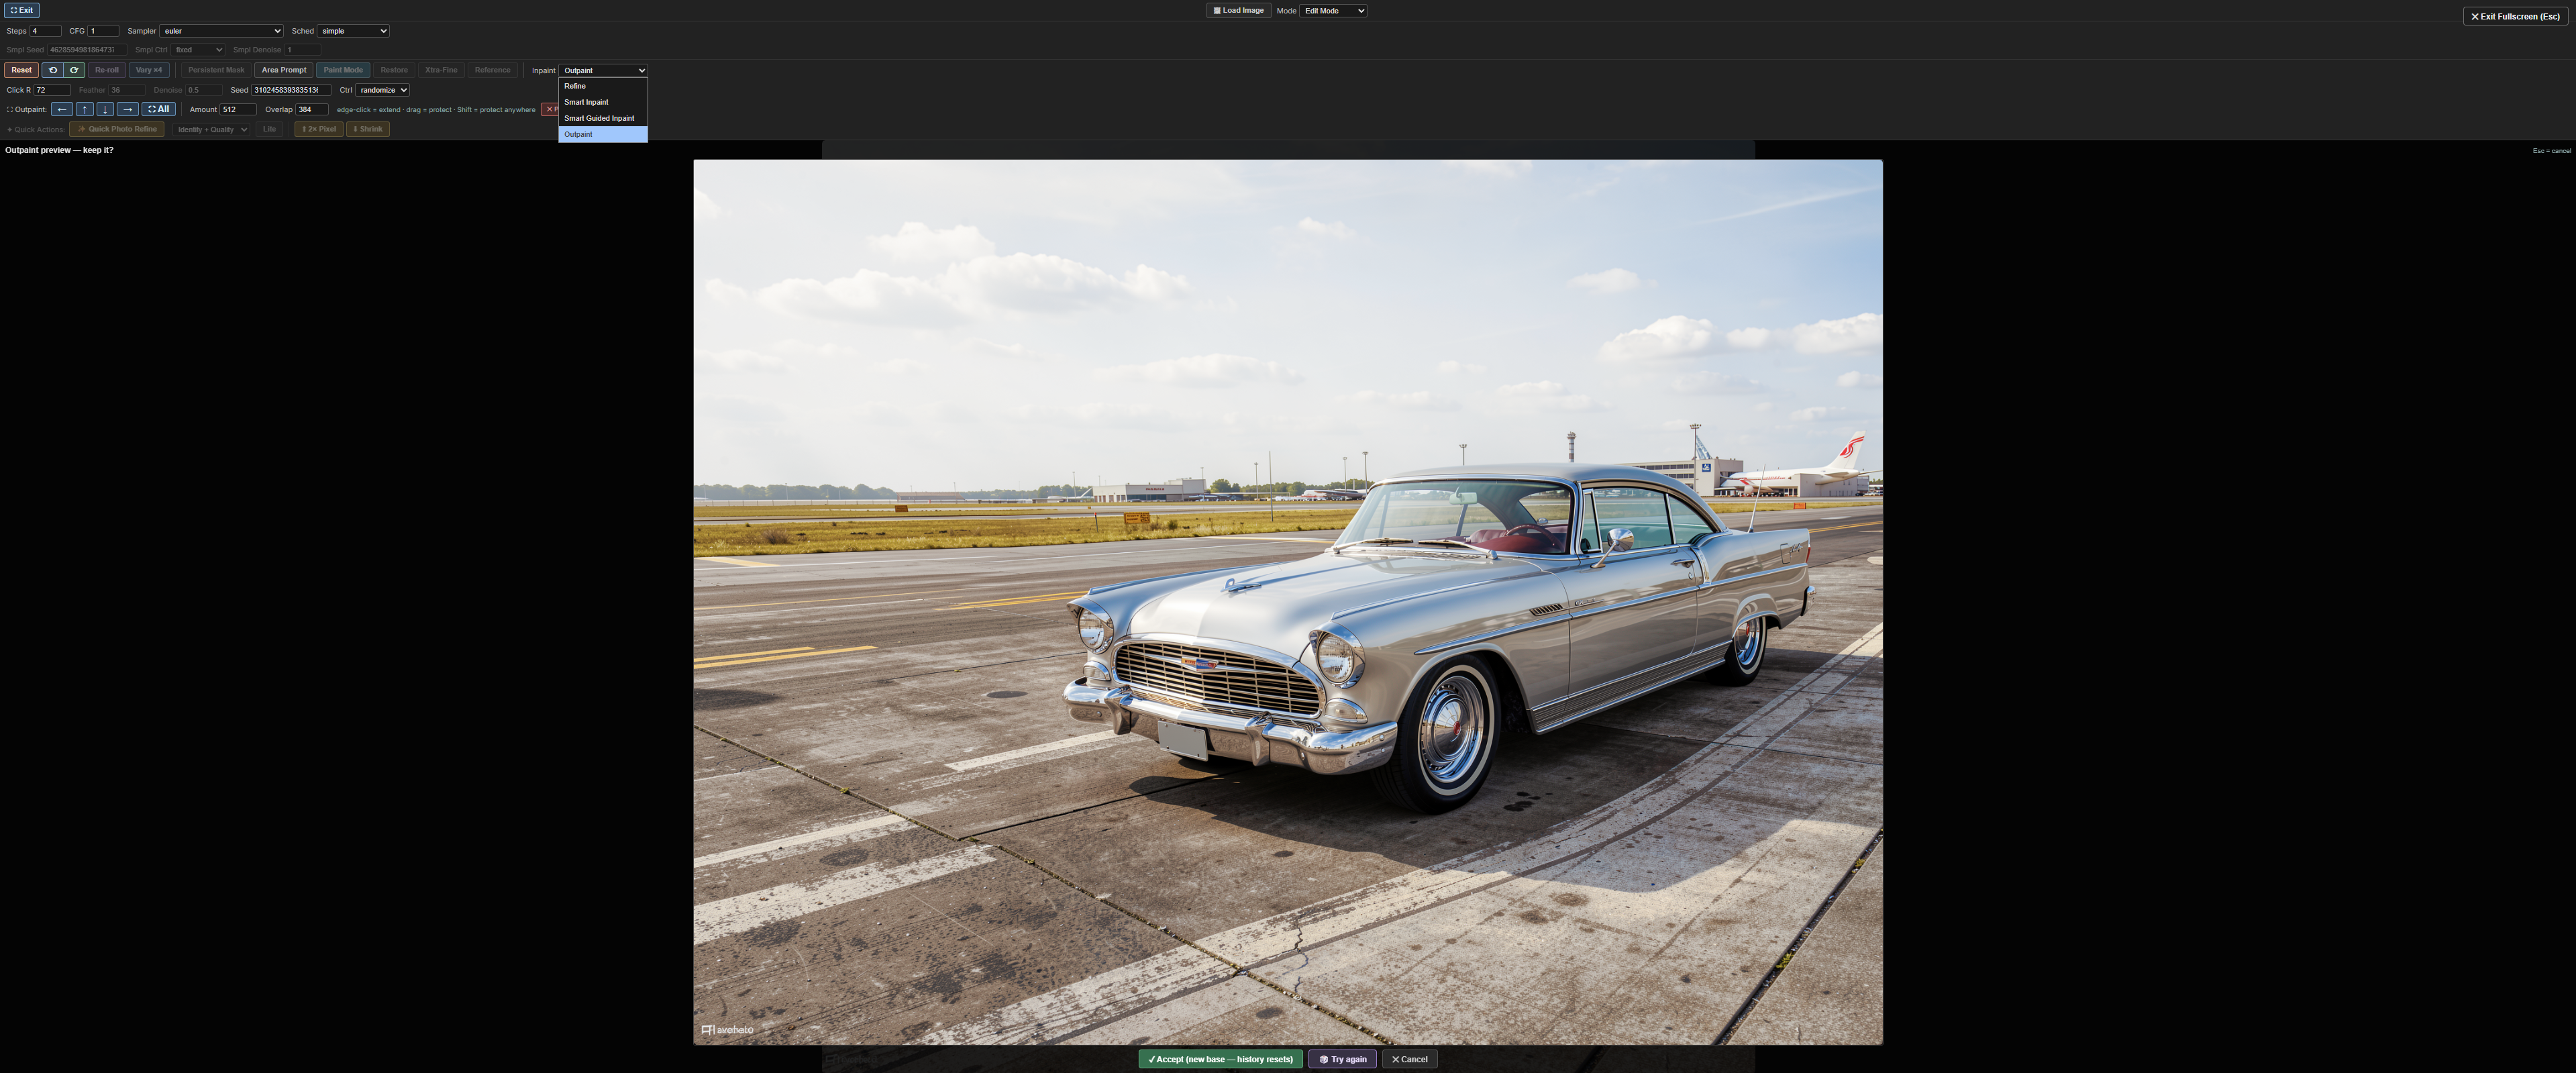The width and height of the screenshot is (2576, 1073).
Task: Run Quick Photo Refine
Action: tap(117, 129)
